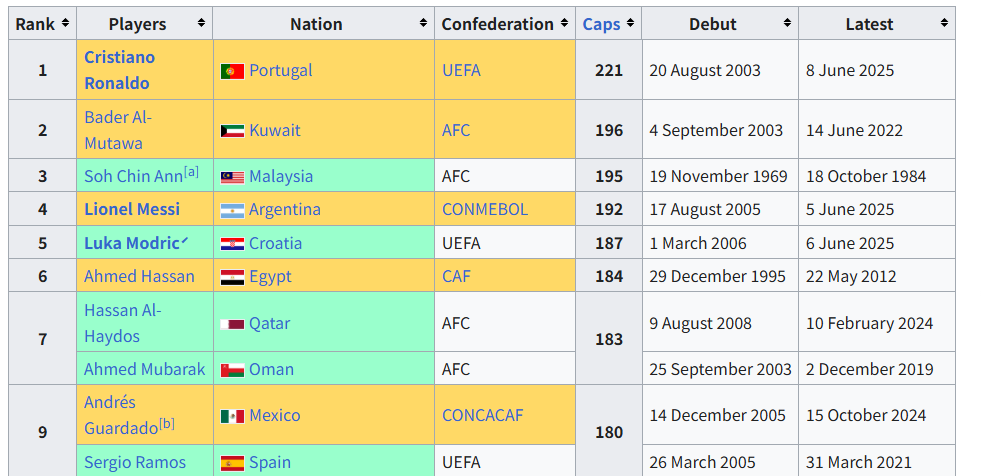Click the Kuwait flag icon

click(x=232, y=131)
